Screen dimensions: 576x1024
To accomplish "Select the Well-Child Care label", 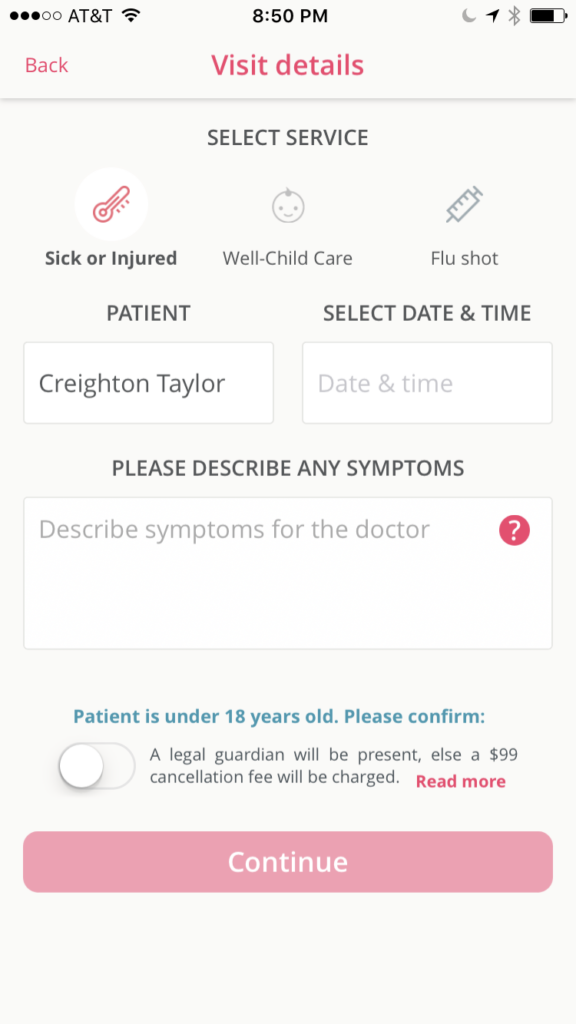I will click(287, 259).
